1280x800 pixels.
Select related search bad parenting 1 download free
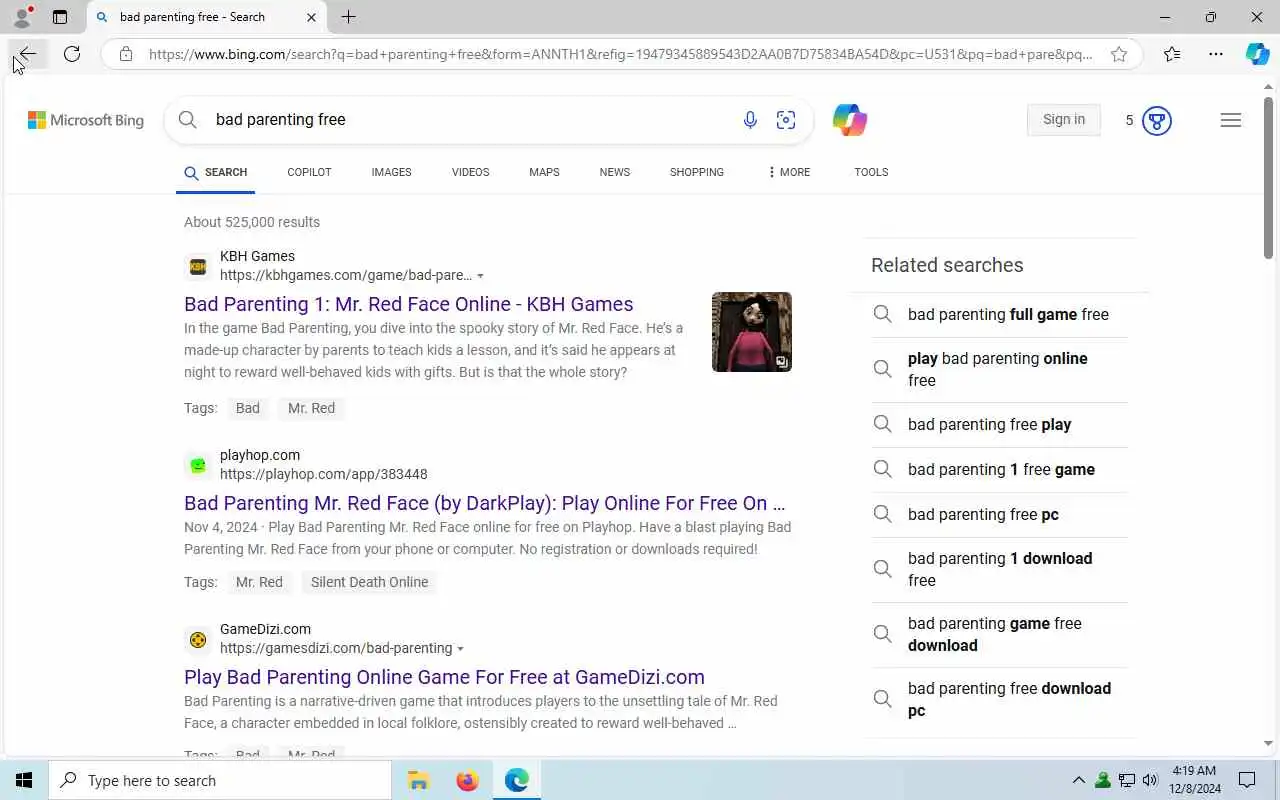coord(1000,569)
